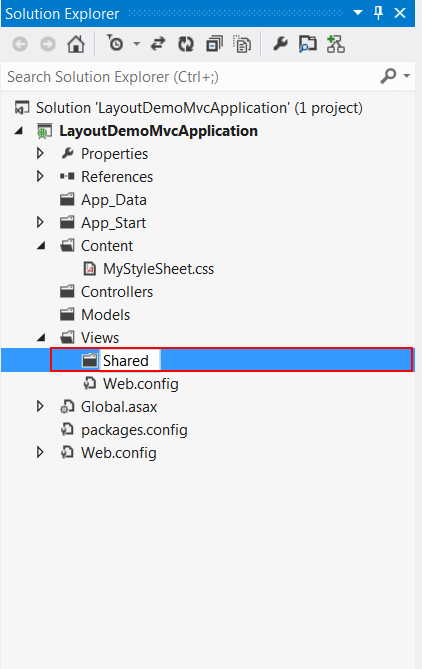Screen dimensions: 422x669
Task: Select MyStyleSheet.css file
Action: point(158,269)
